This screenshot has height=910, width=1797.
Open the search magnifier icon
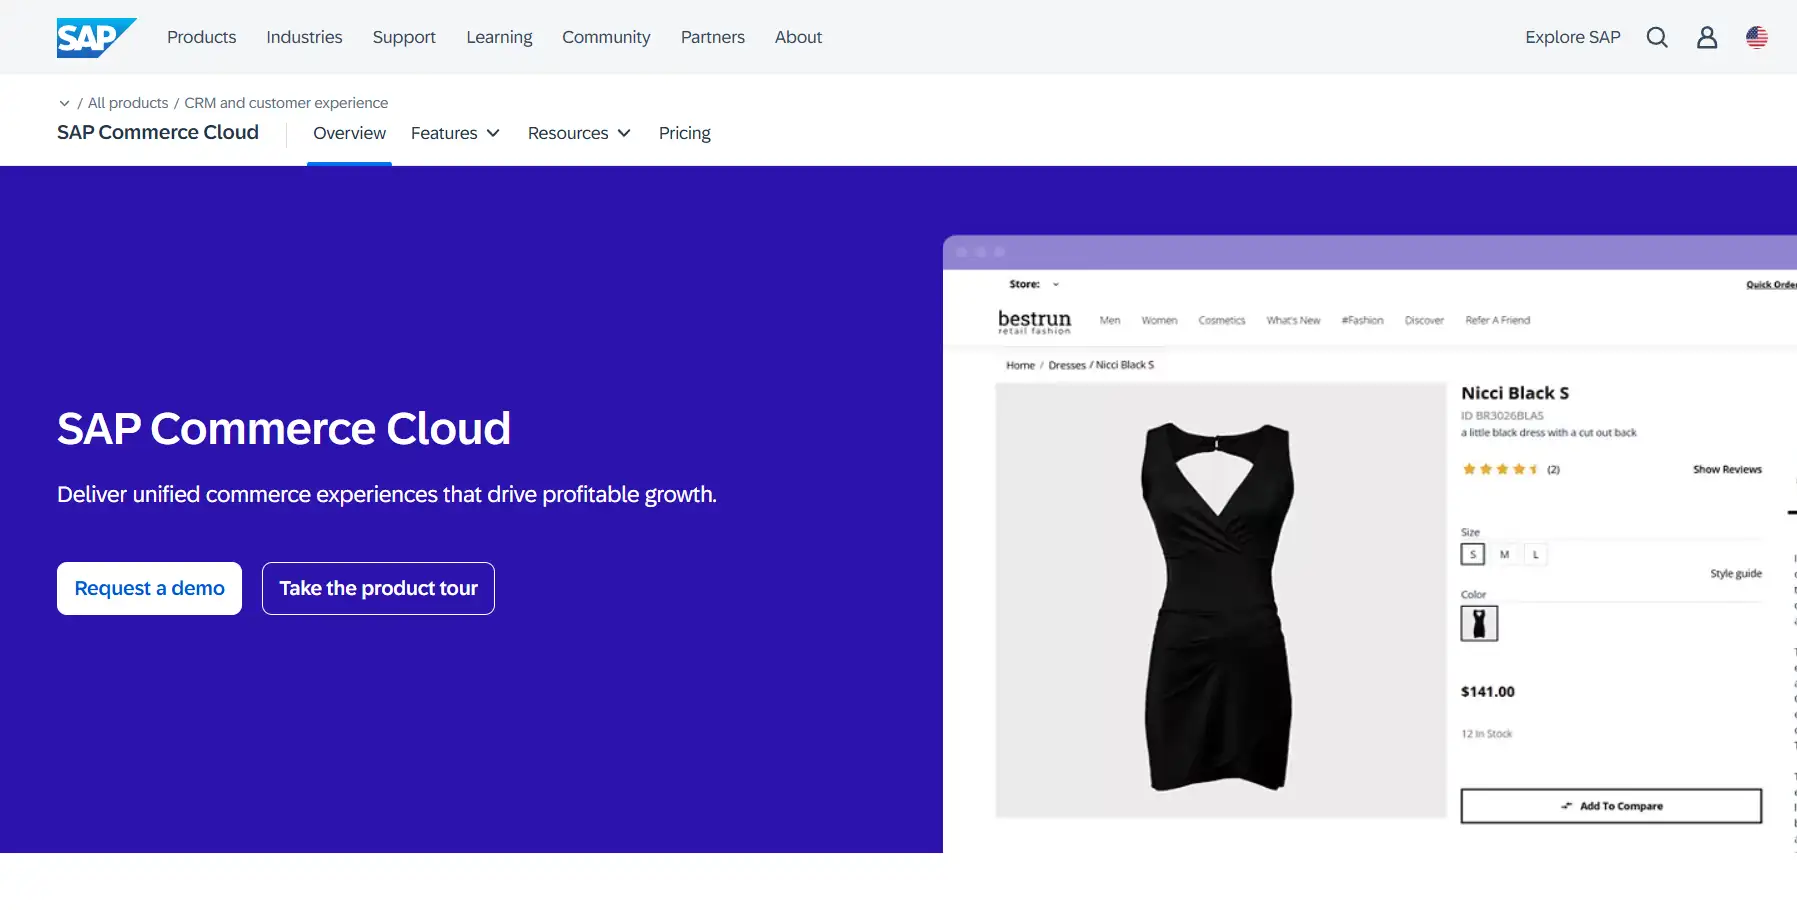coord(1657,37)
